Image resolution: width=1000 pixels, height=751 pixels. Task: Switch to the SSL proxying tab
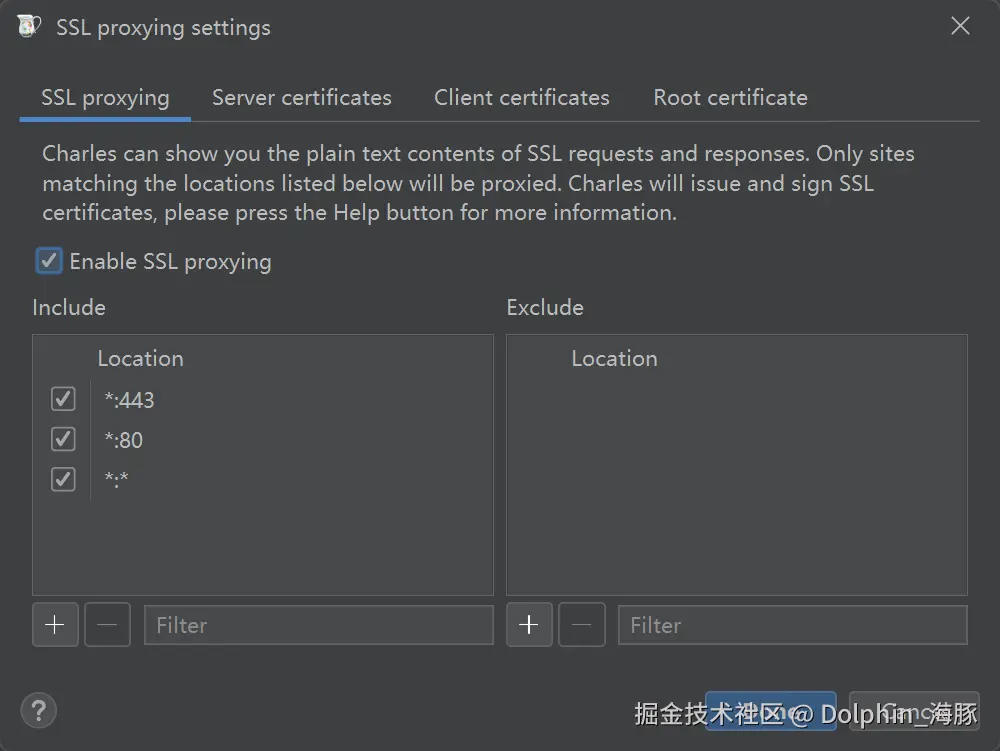(x=105, y=98)
